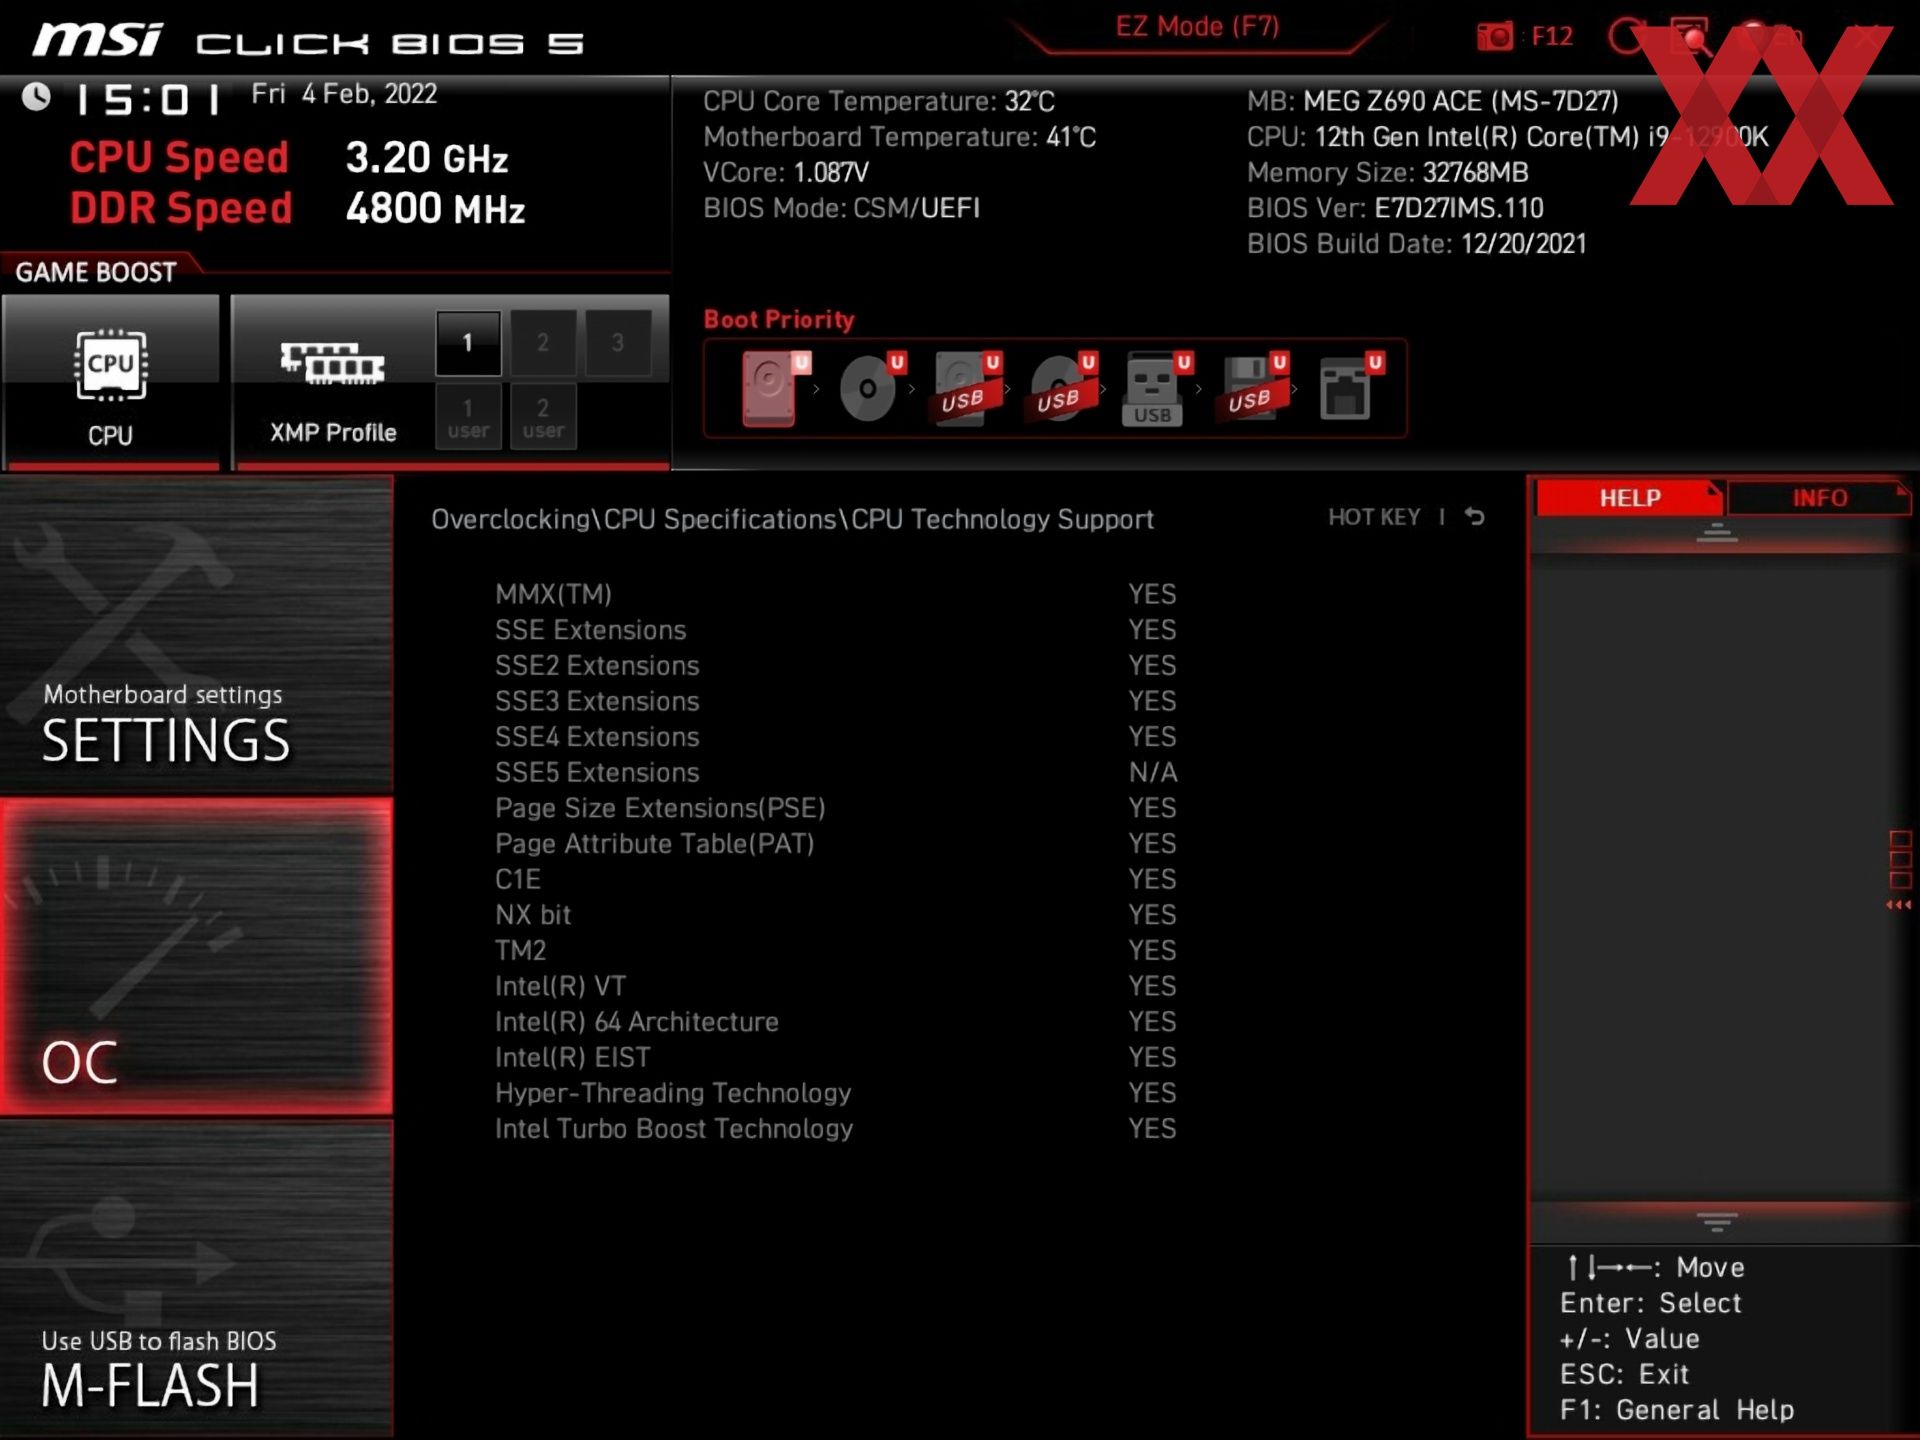
Task: Select the Hyper-Threading Technology row
Action: tap(836, 1094)
